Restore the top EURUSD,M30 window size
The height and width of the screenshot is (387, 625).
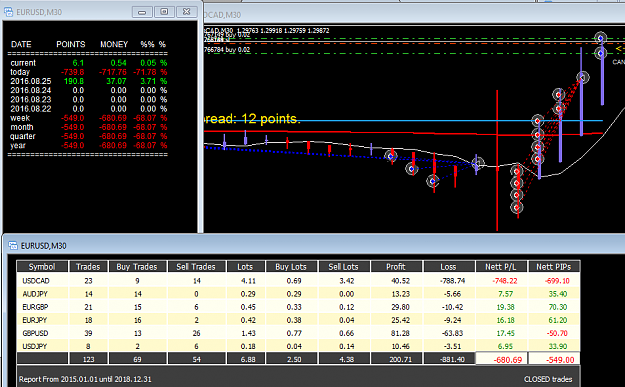click(x=164, y=12)
